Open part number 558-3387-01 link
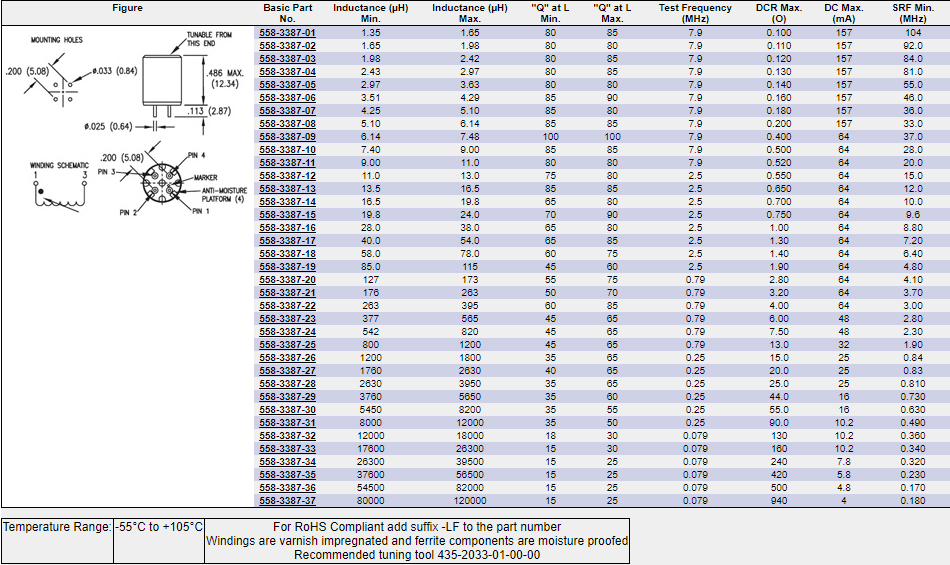The image size is (950, 565). click(x=287, y=33)
